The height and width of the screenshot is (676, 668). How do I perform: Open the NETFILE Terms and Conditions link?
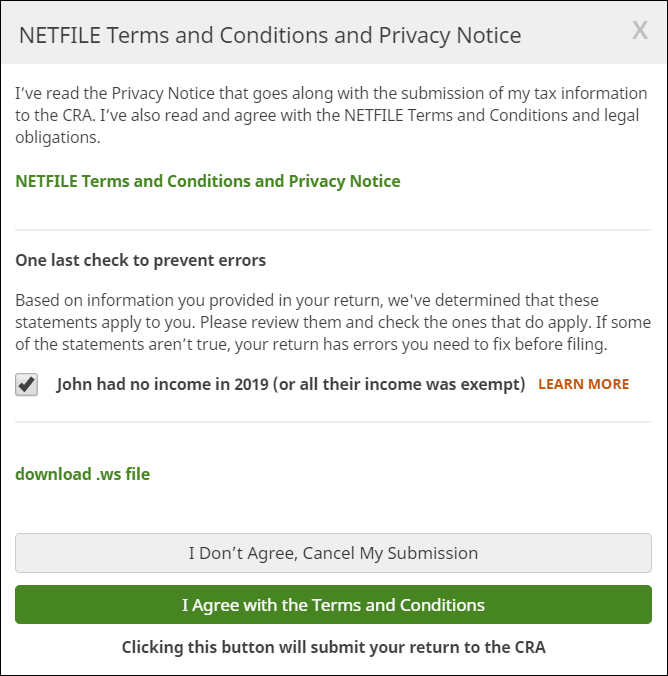208,182
